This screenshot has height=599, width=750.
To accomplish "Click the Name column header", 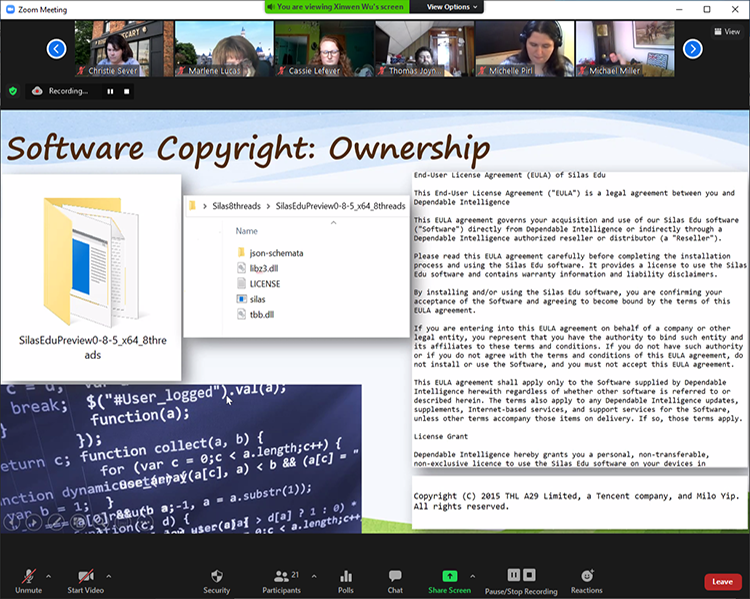I will (246, 231).
